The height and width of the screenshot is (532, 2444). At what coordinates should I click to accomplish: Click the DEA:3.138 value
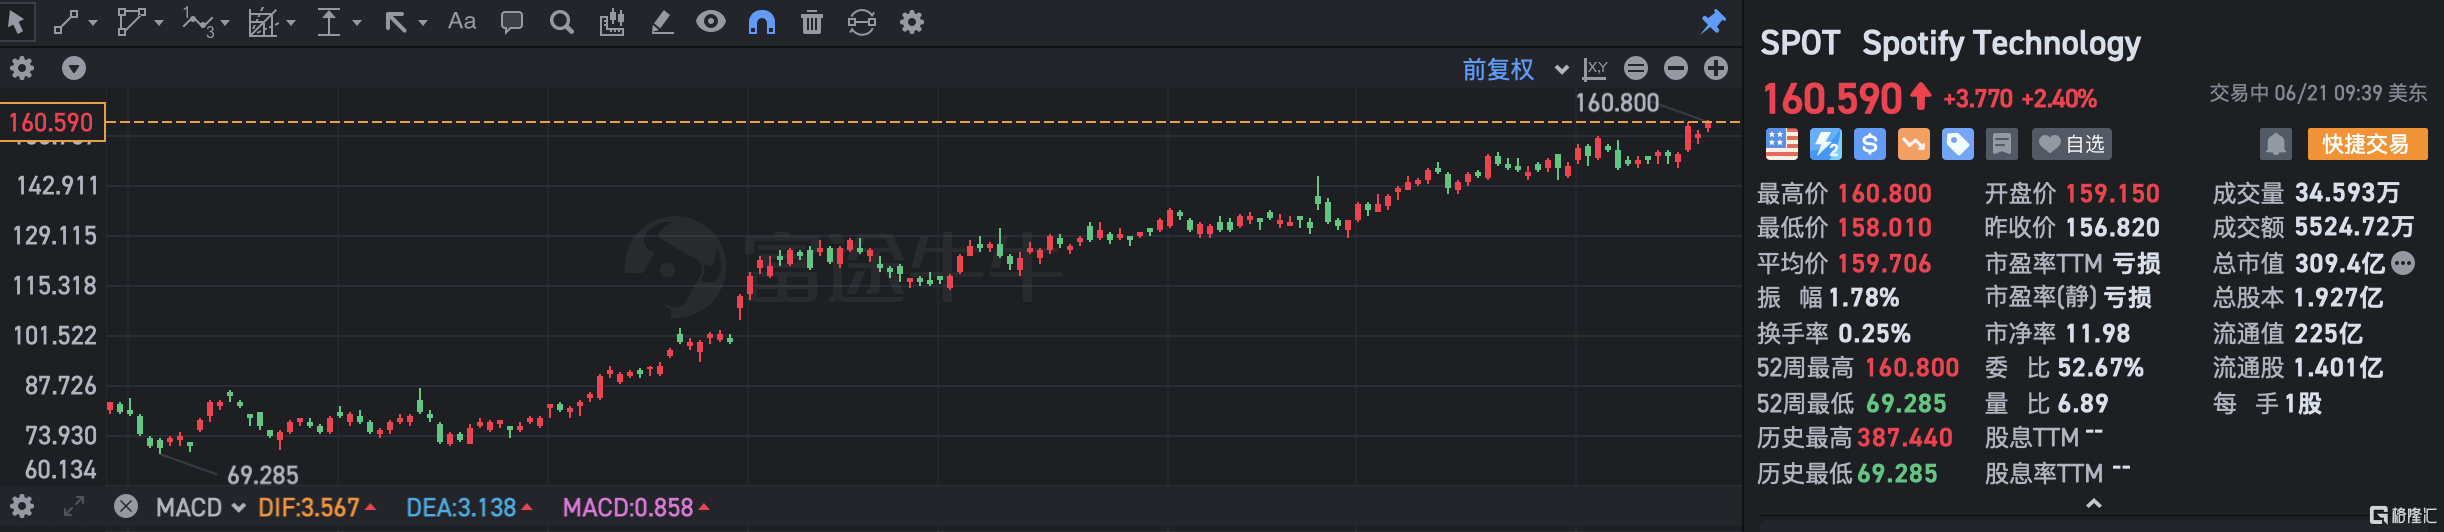(461, 507)
